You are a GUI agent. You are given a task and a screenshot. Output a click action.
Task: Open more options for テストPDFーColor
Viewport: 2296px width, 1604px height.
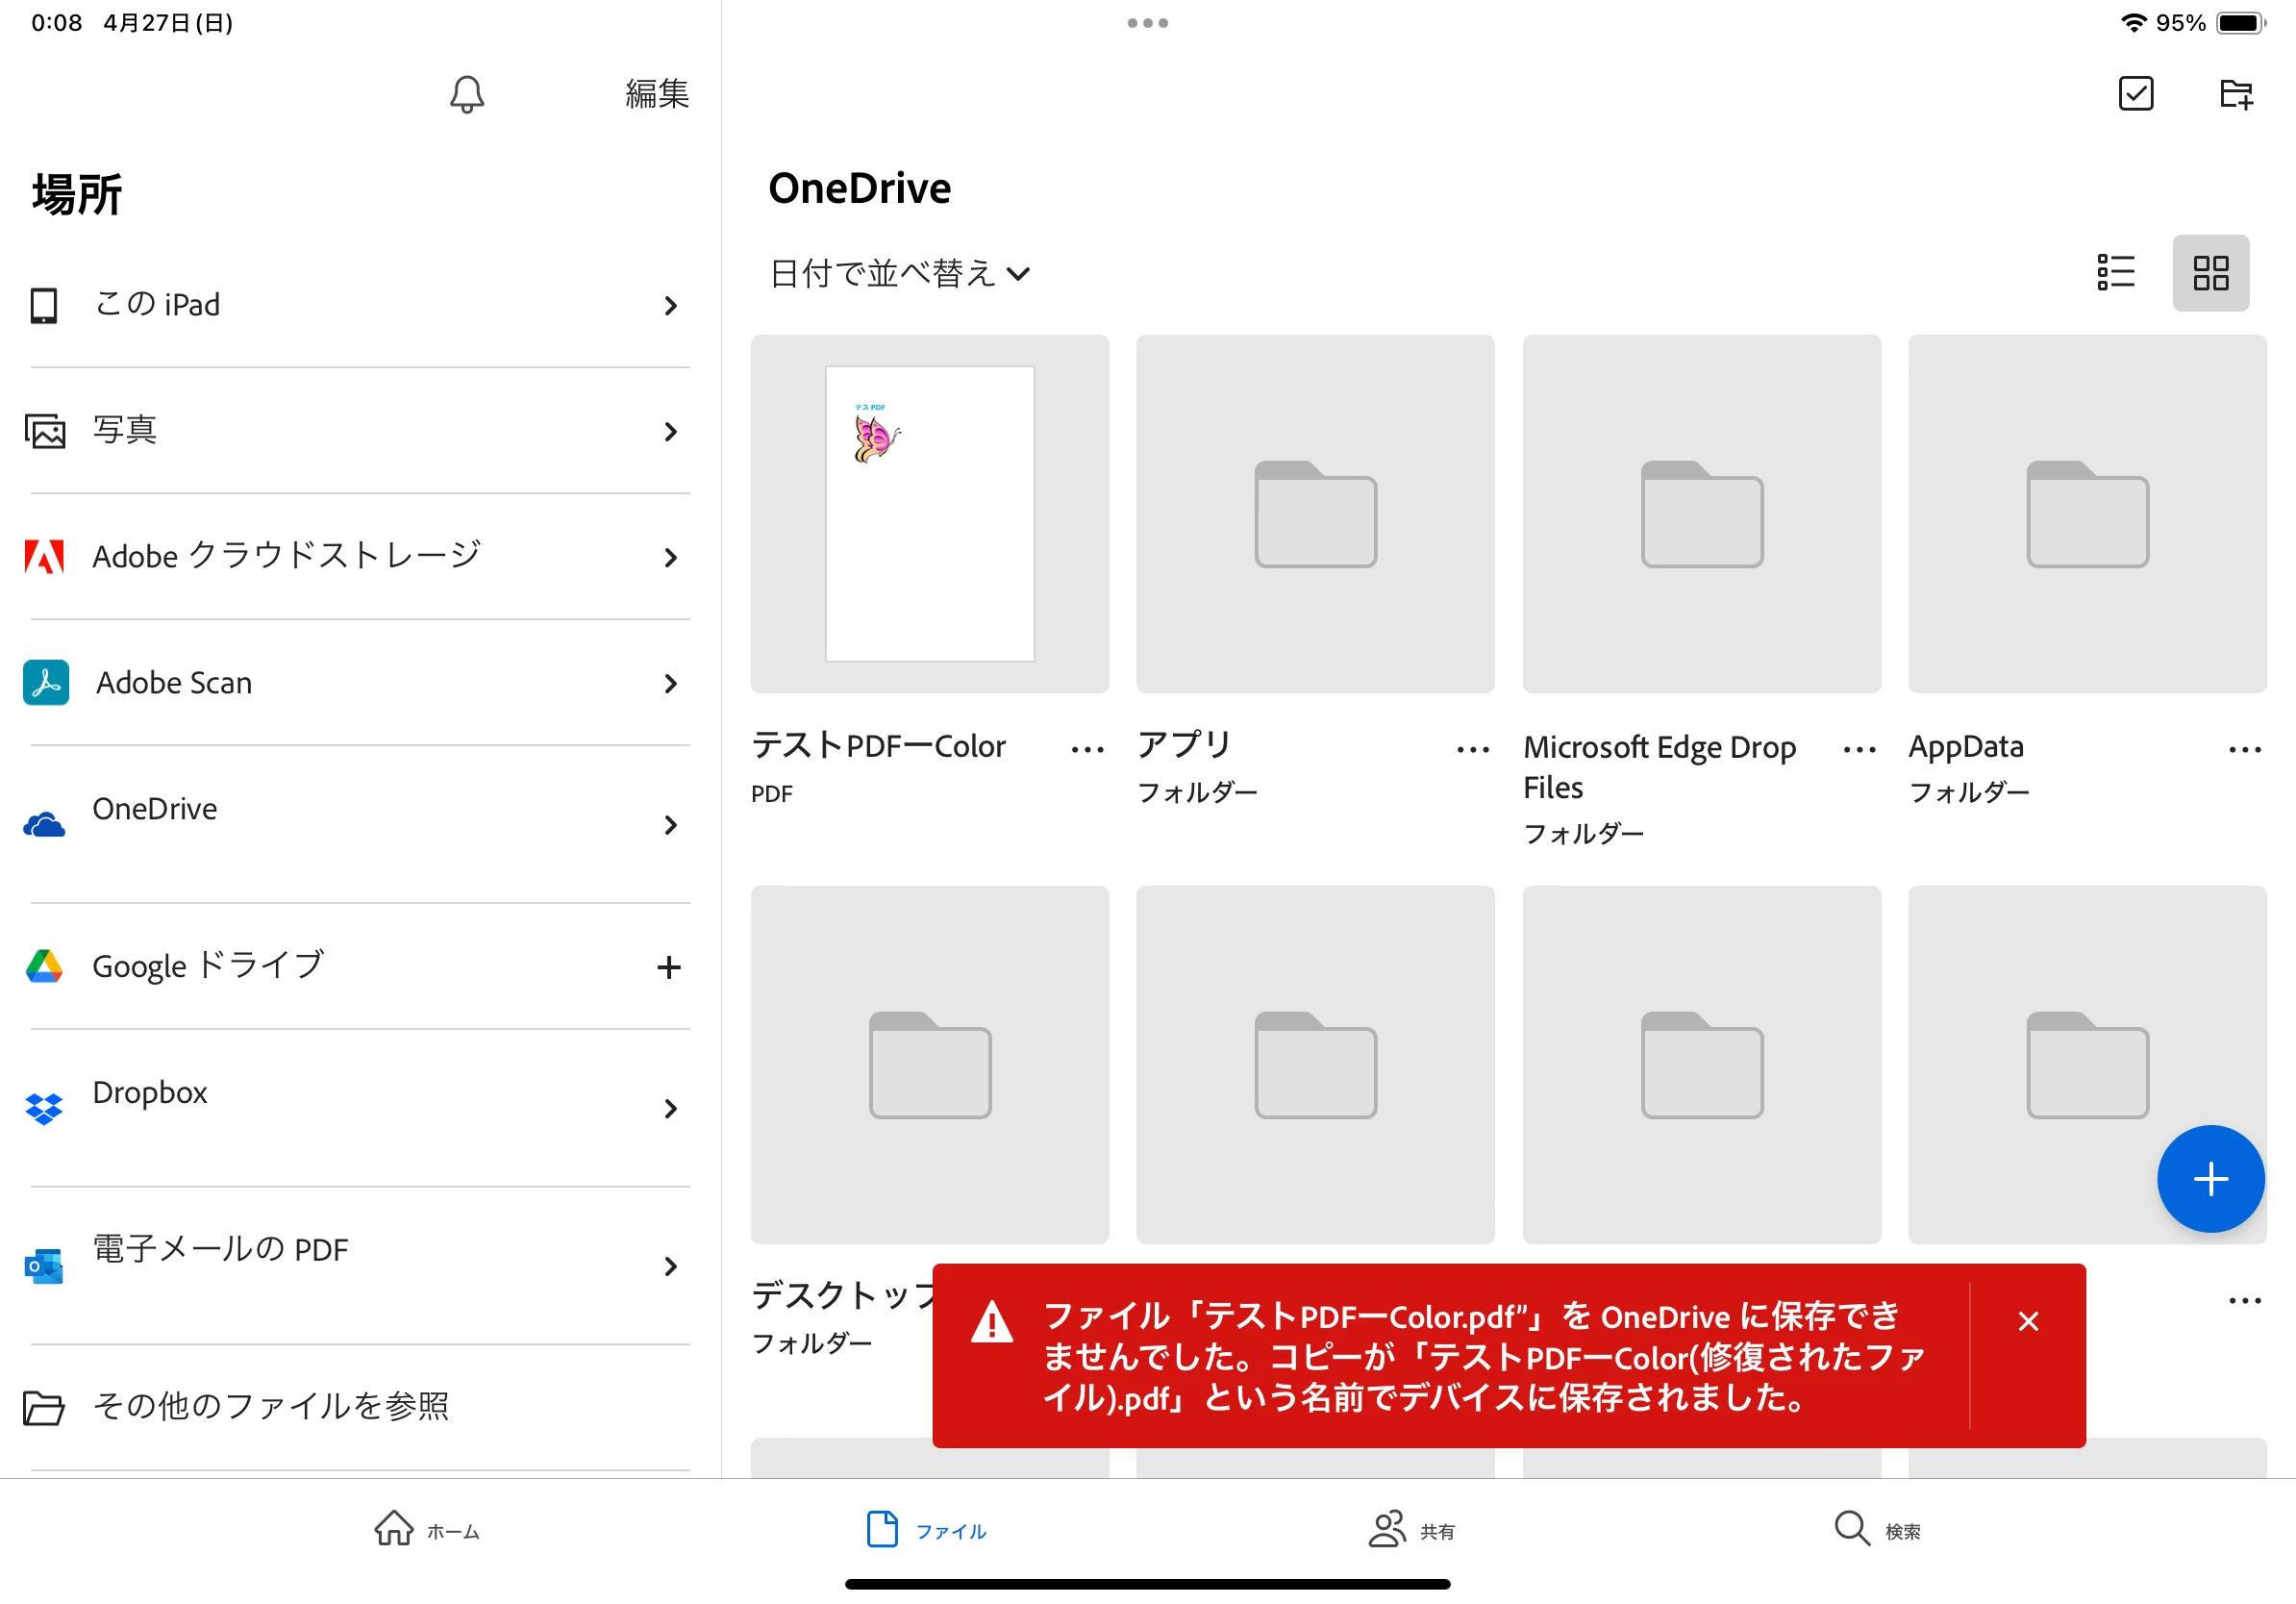[x=1087, y=749]
